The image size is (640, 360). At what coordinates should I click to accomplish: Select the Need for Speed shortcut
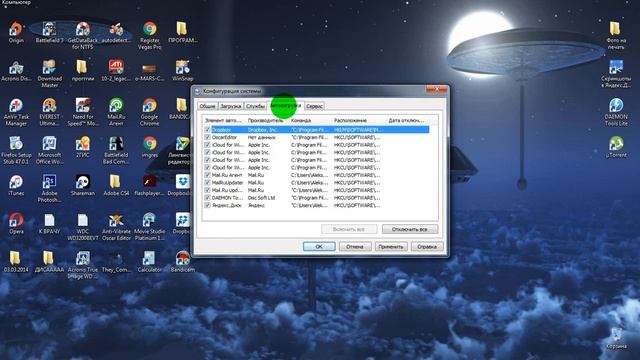point(83,112)
